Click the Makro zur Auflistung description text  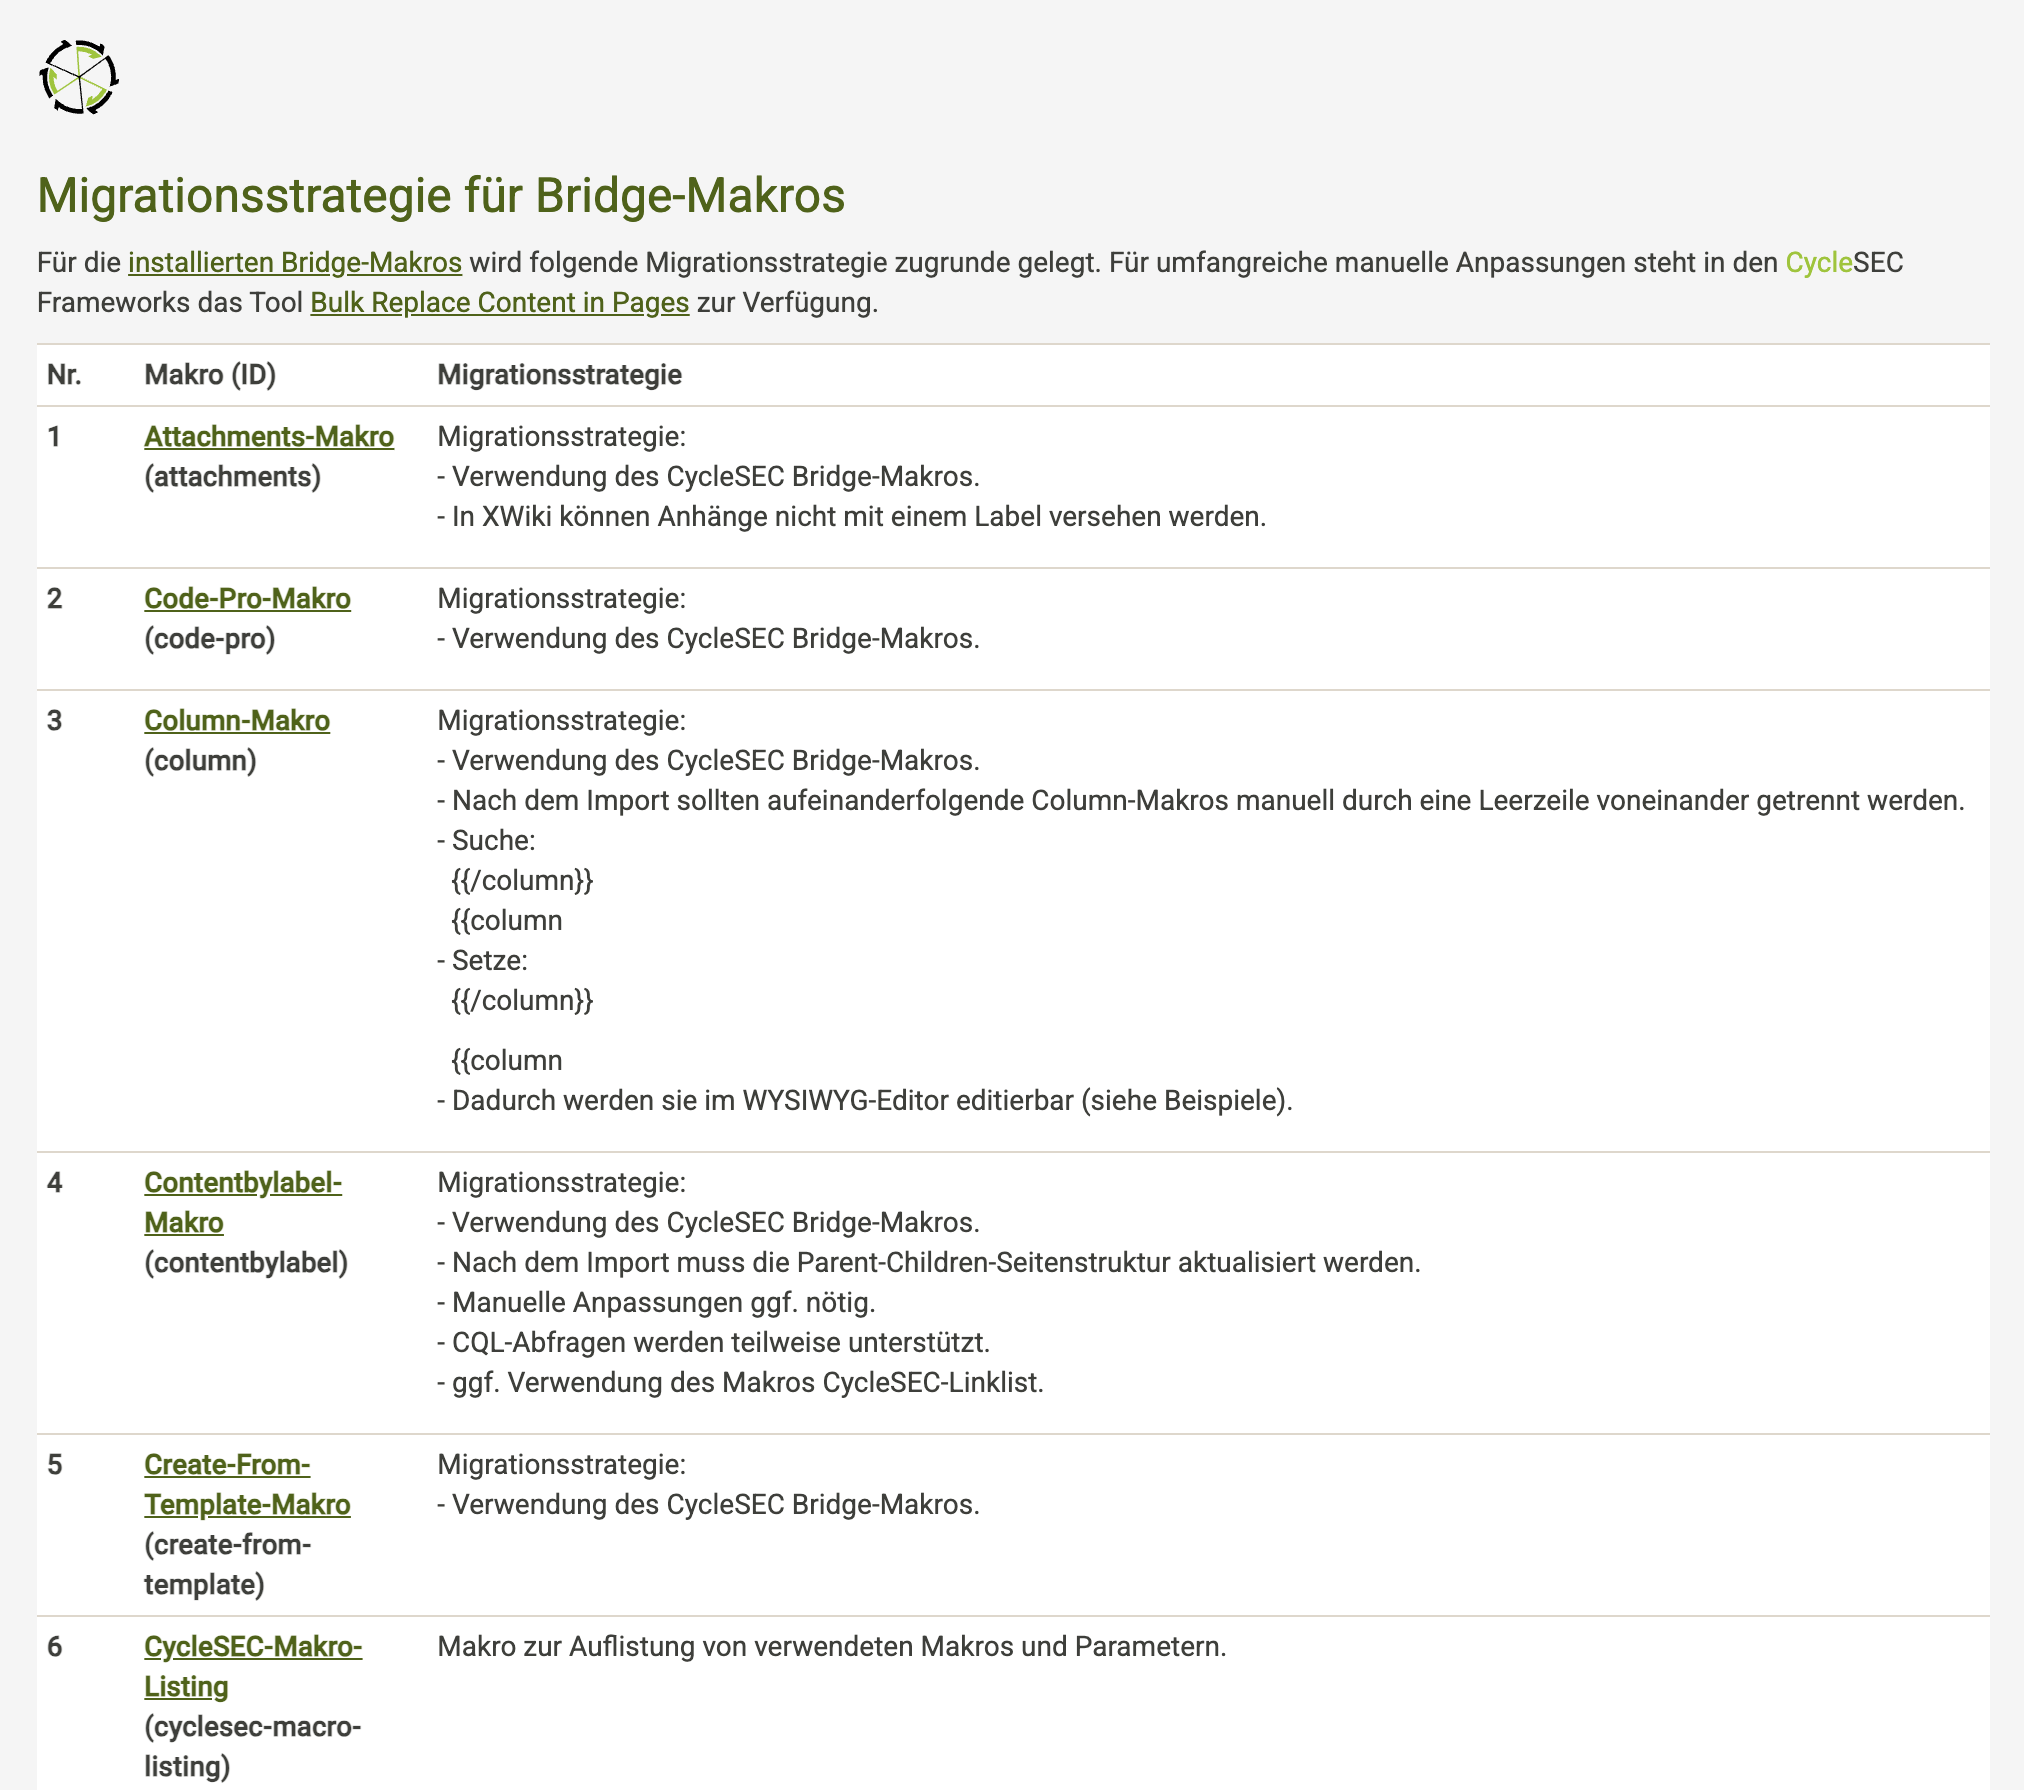point(831,1646)
